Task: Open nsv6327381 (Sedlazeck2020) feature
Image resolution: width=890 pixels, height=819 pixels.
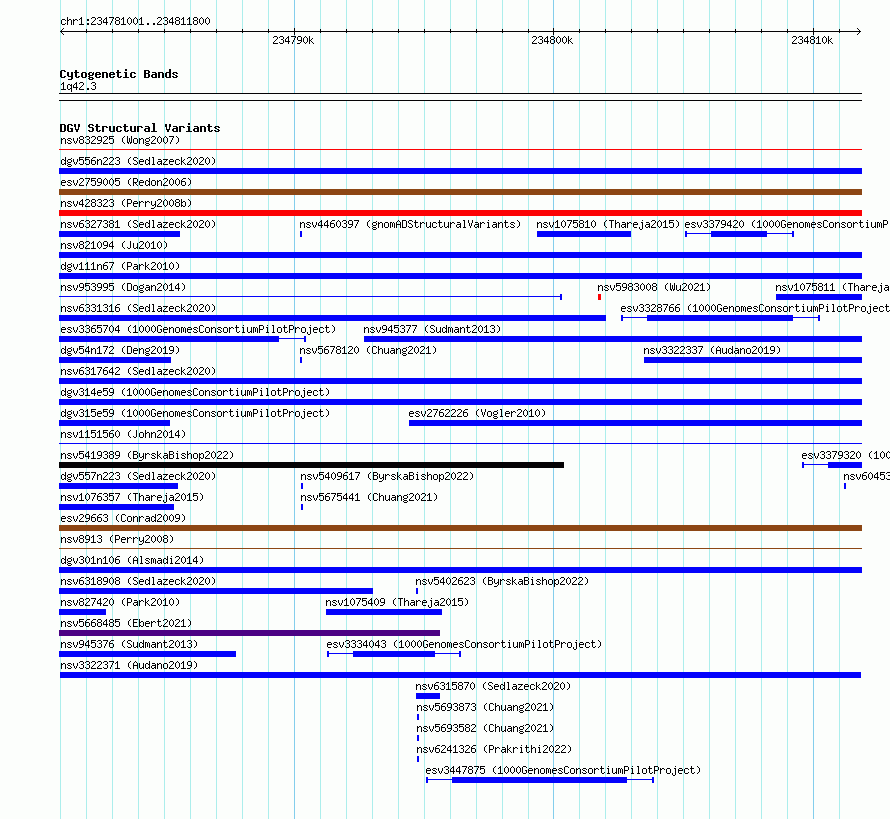Action: point(119,234)
